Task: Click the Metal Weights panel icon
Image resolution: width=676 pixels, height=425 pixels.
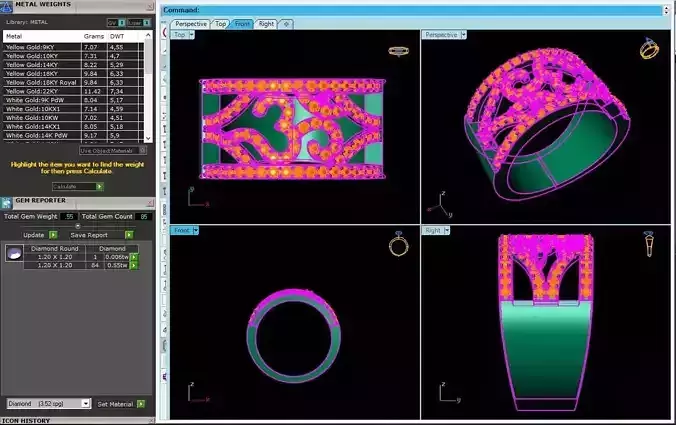Action: [x=6, y=6]
